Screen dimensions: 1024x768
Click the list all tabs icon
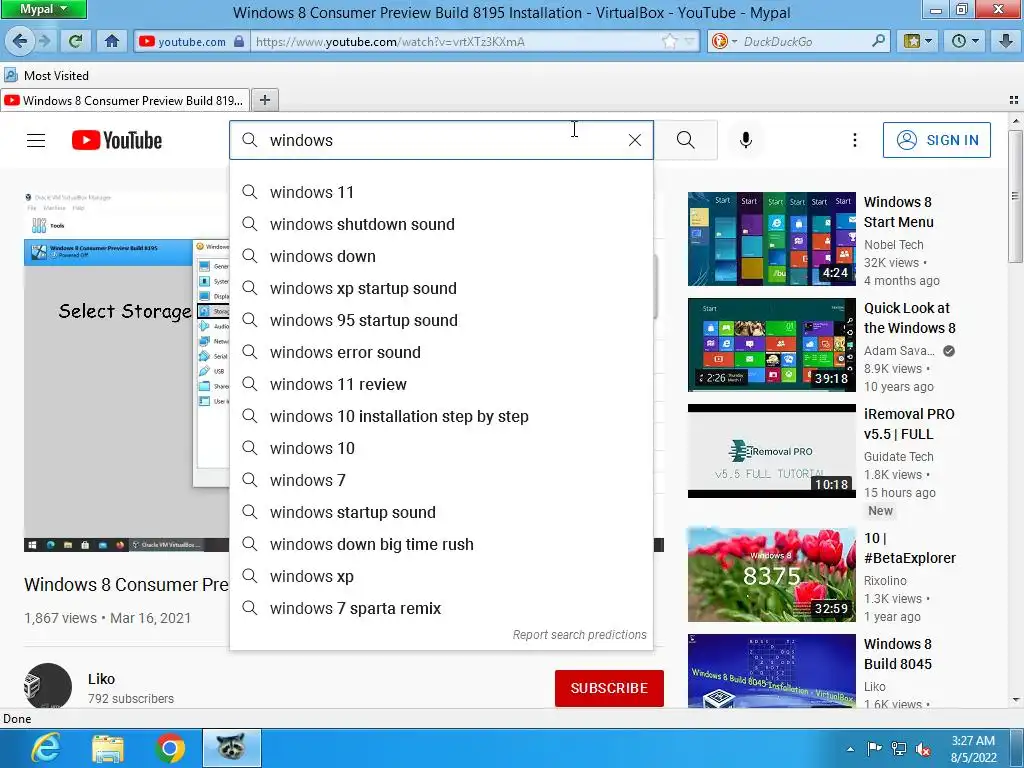pyautogui.click(x=1014, y=100)
